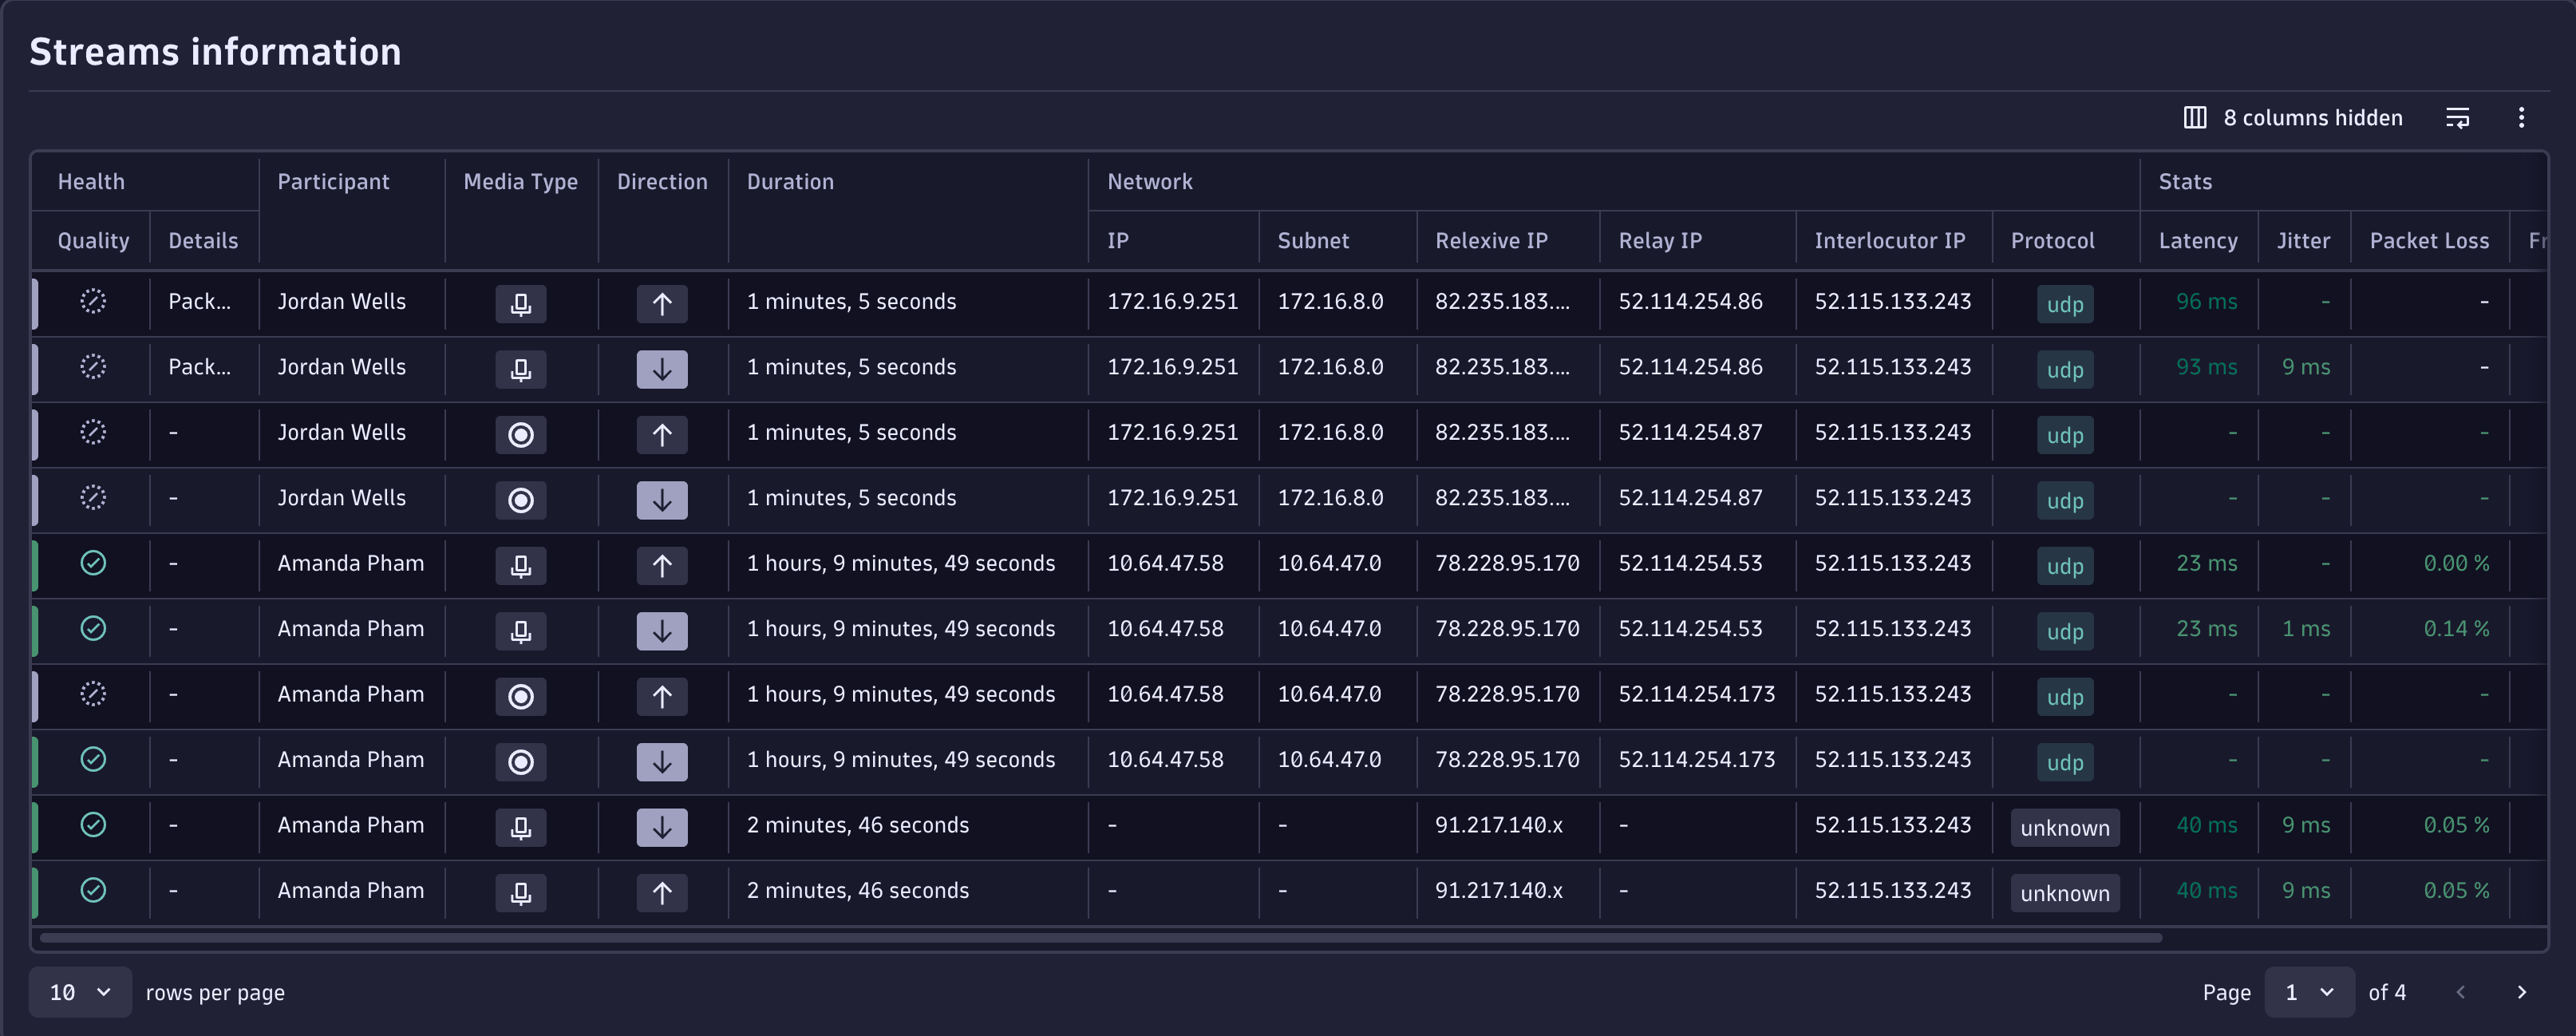Click the unknown protocol badge in last row
Image resolution: width=2576 pixels, height=1036 pixels.
pos(2064,892)
